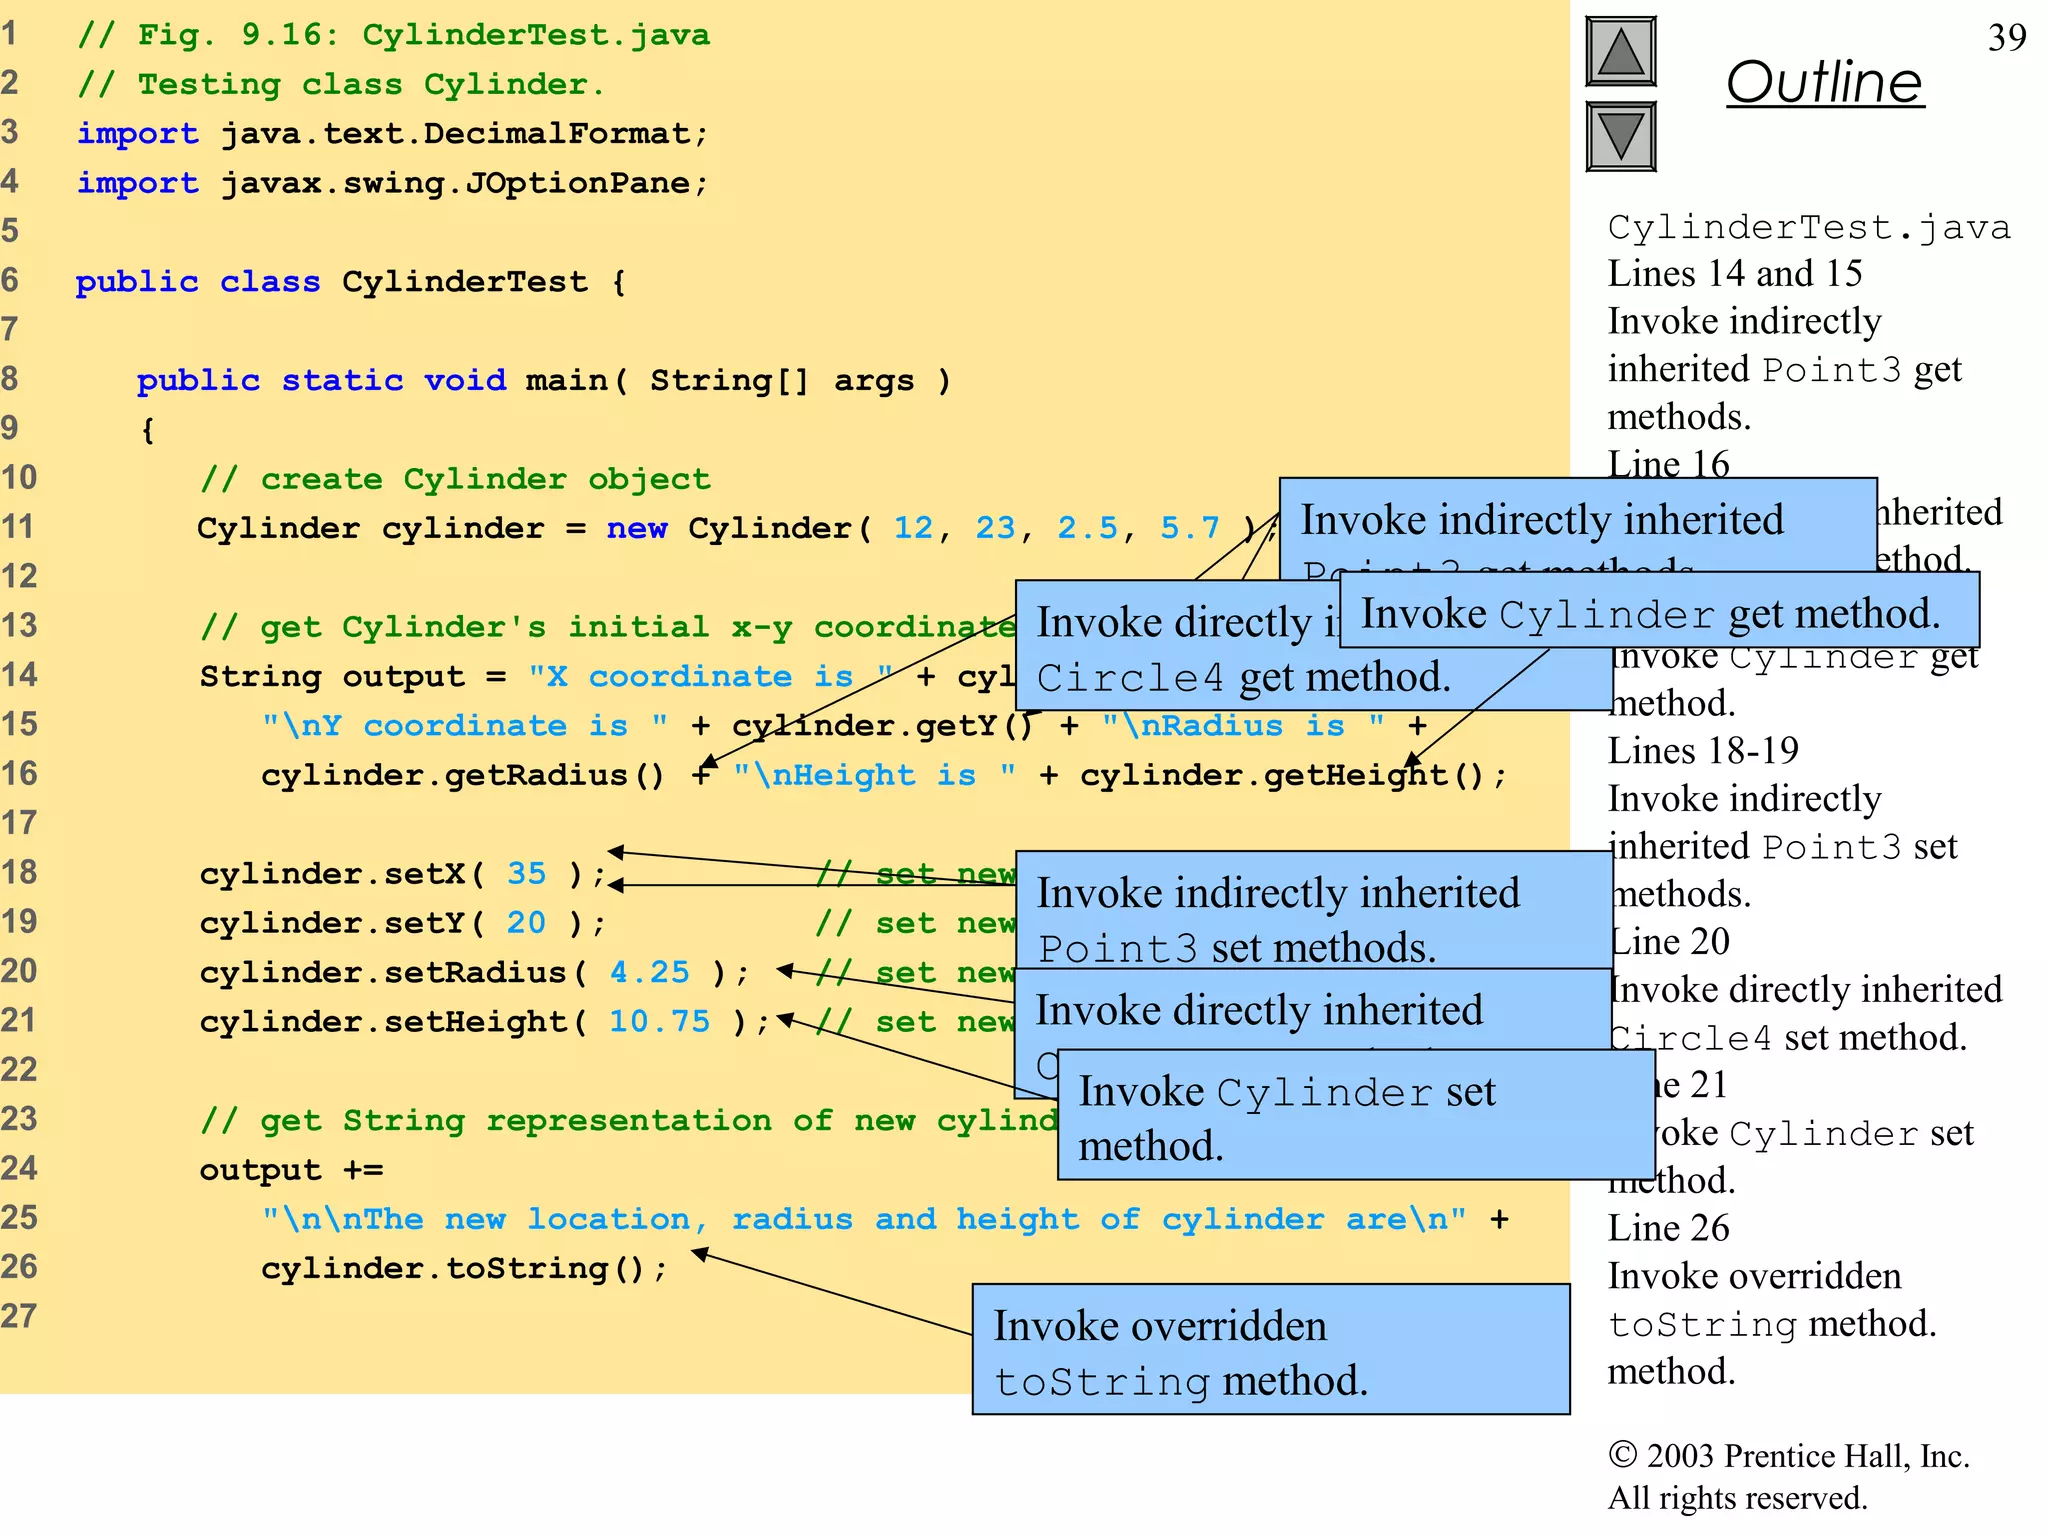
Task: Click the Fig. 9.16 comment on line 1
Action: coord(394,35)
